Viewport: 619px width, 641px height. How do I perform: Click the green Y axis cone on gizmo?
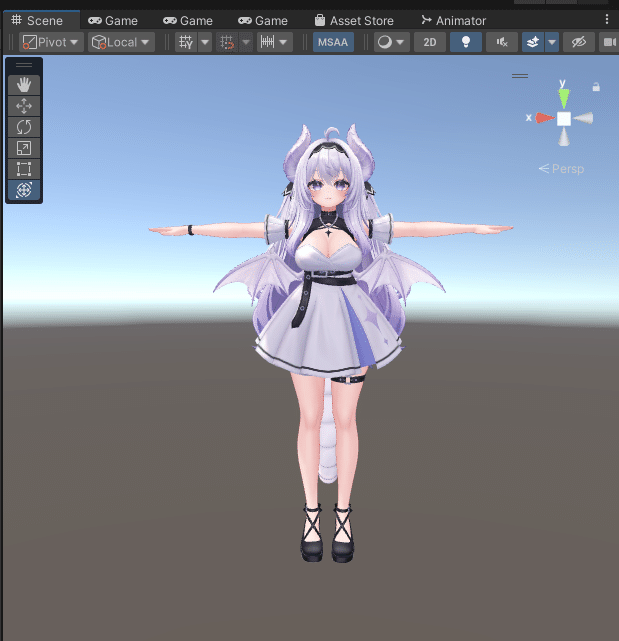tap(564, 99)
